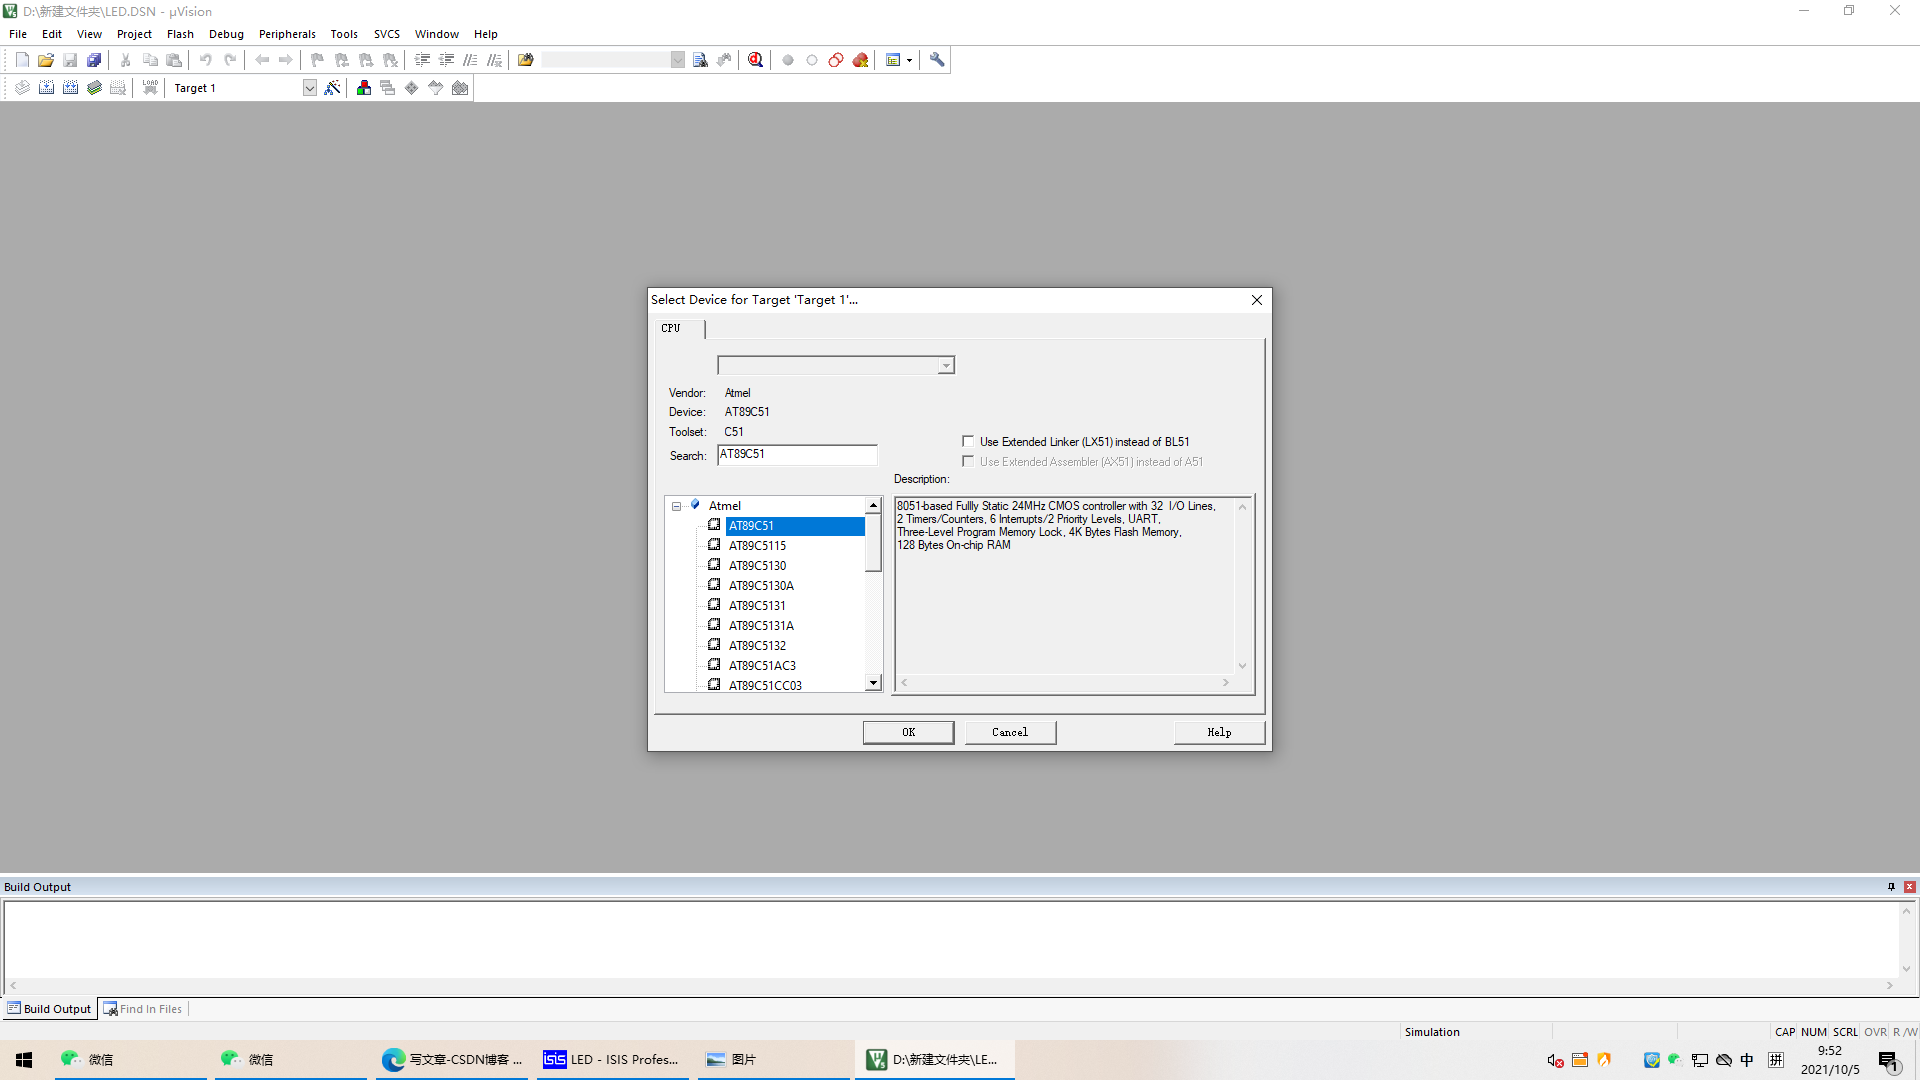
Task: Click the Open Project icon
Action: (x=44, y=59)
